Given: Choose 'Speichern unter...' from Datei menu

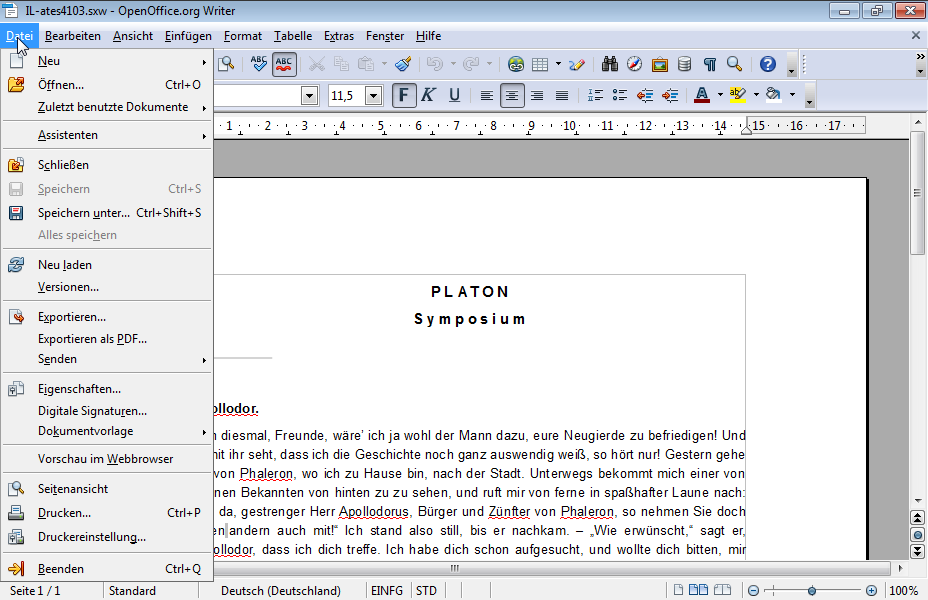Looking at the screenshot, I should (x=84, y=212).
